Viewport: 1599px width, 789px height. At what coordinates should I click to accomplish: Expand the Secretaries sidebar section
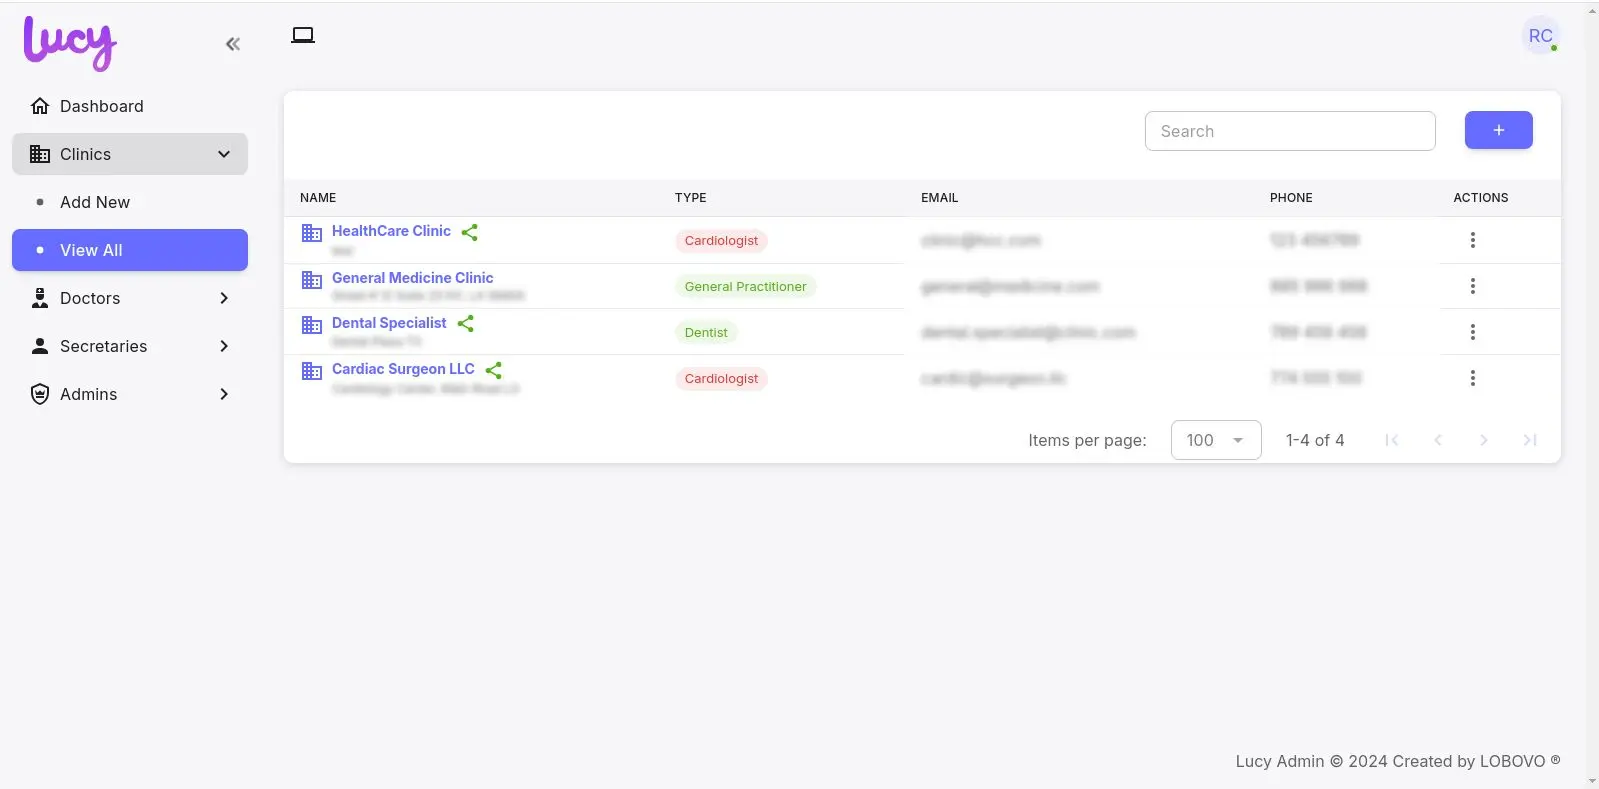pos(130,346)
